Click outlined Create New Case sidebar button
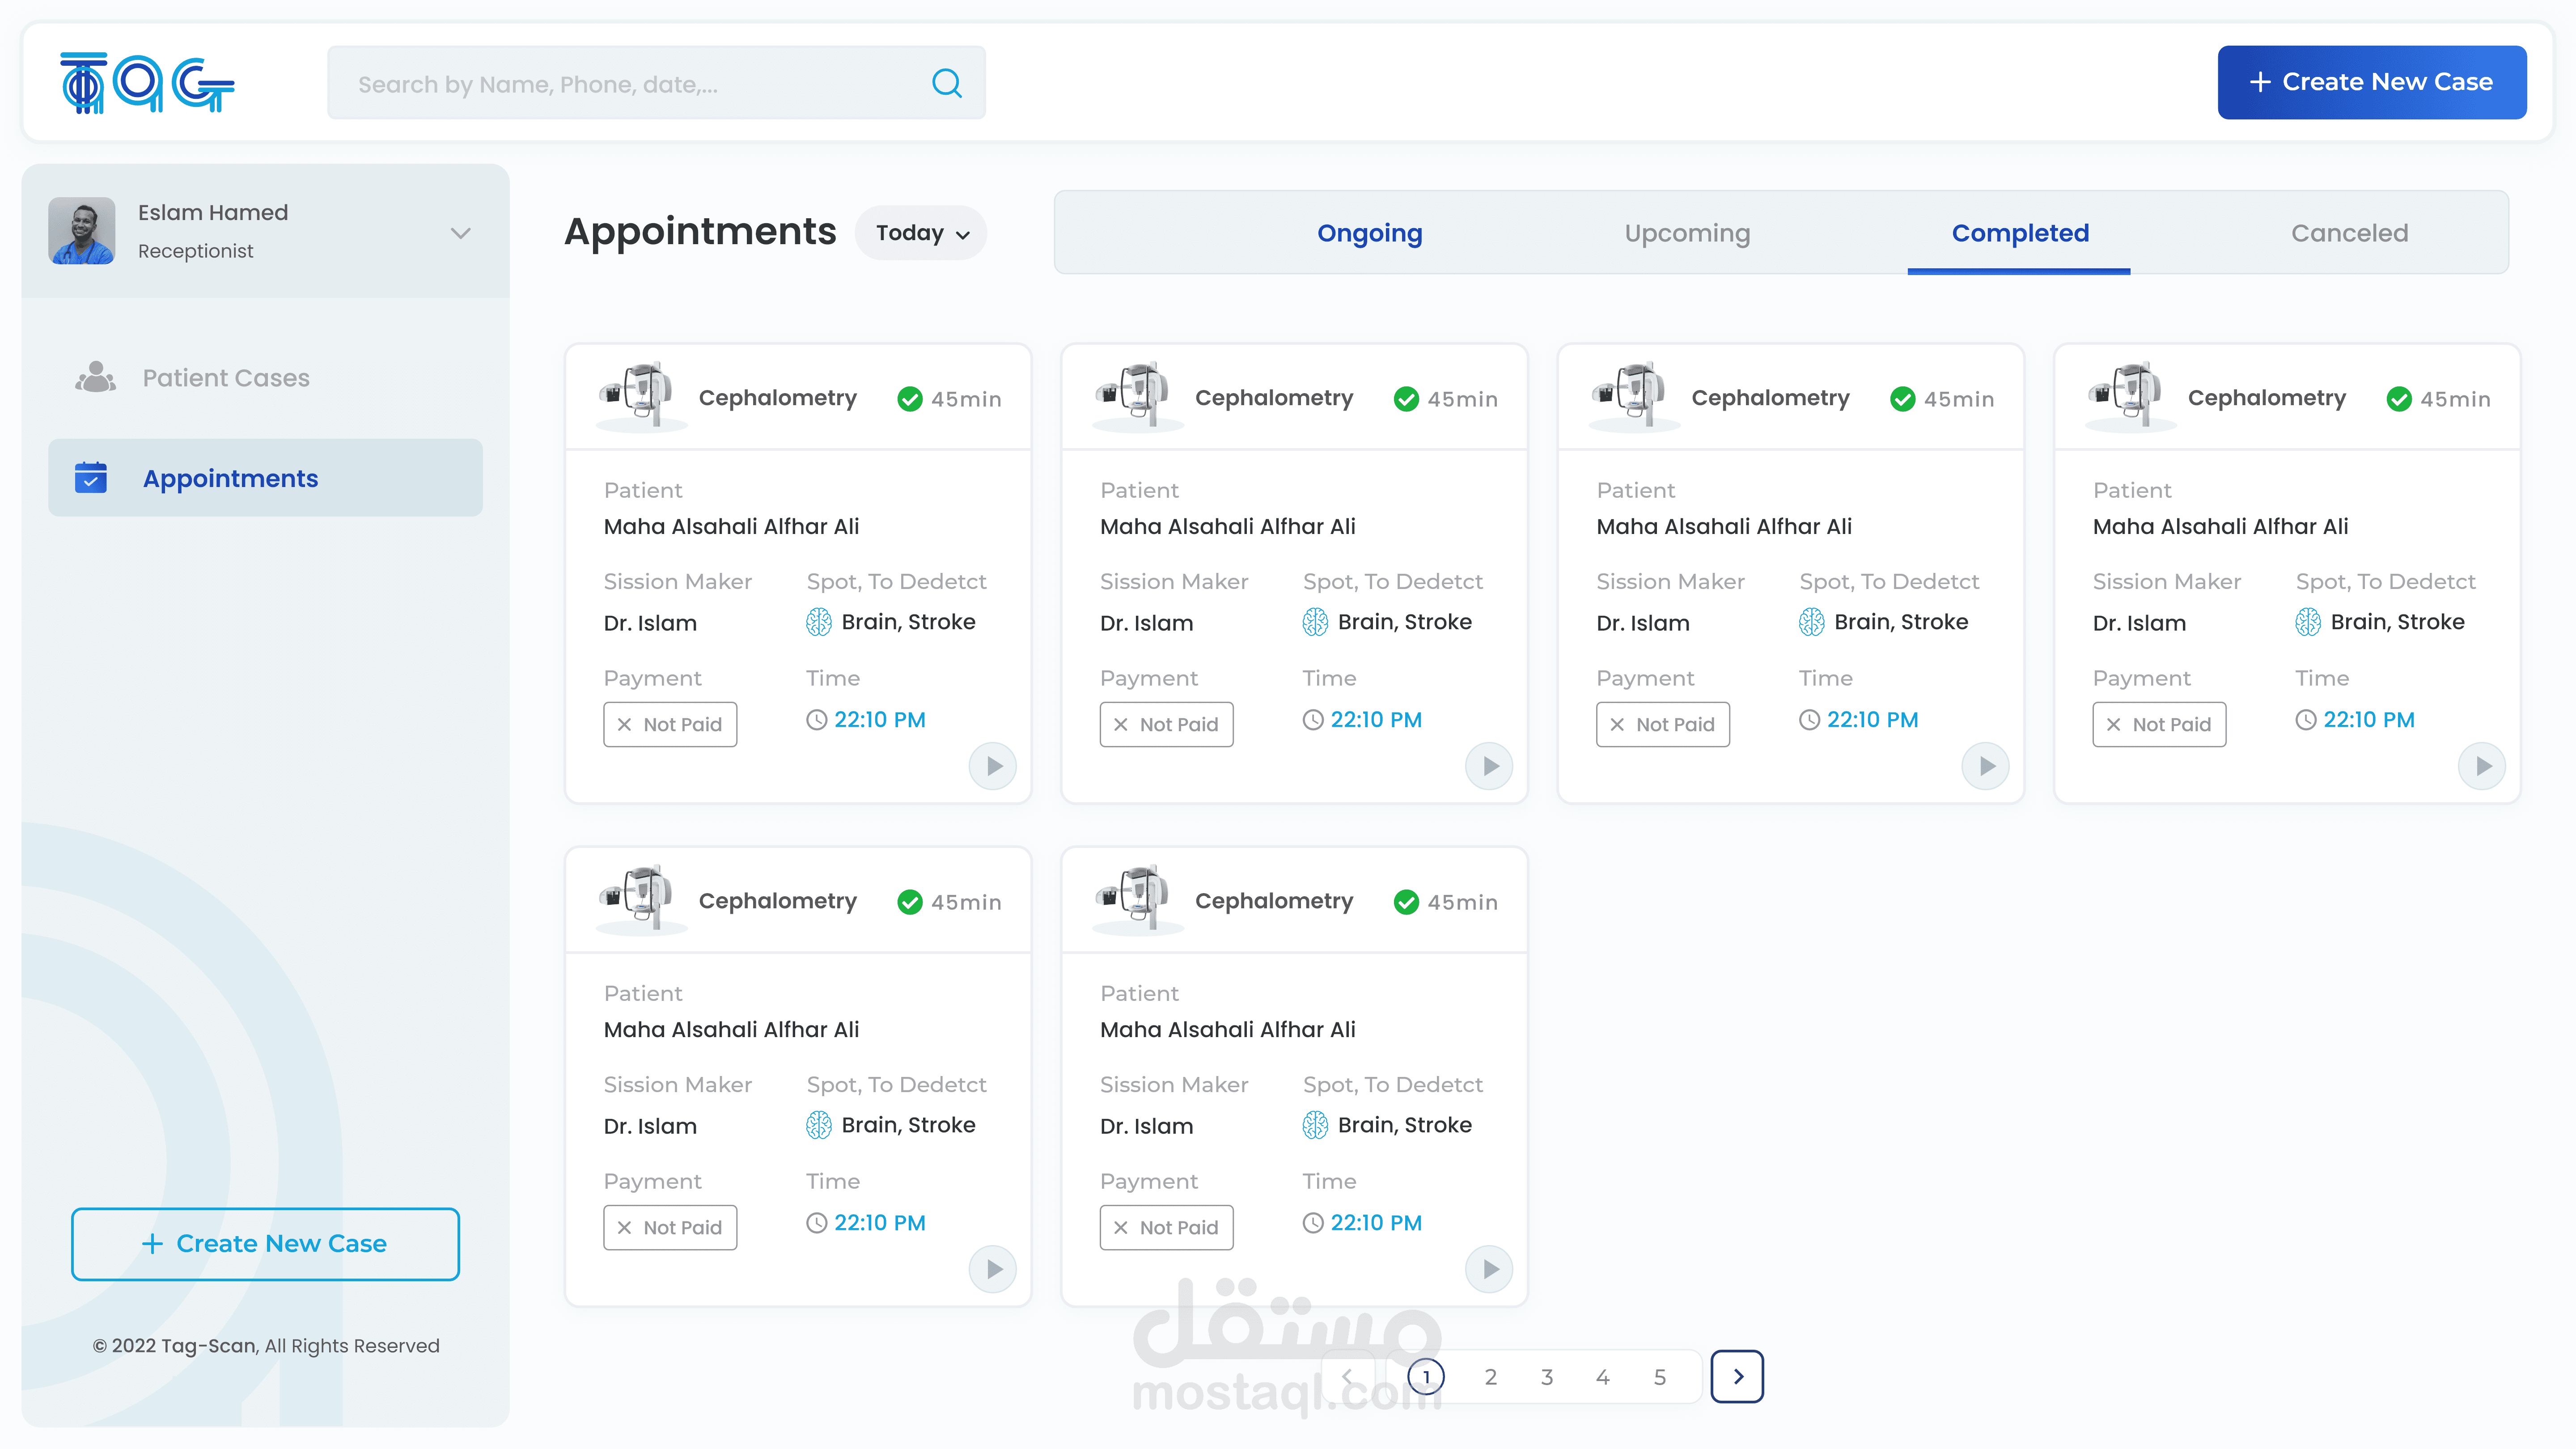The width and height of the screenshot is (2576, 1449). [x=265, y=1243]
